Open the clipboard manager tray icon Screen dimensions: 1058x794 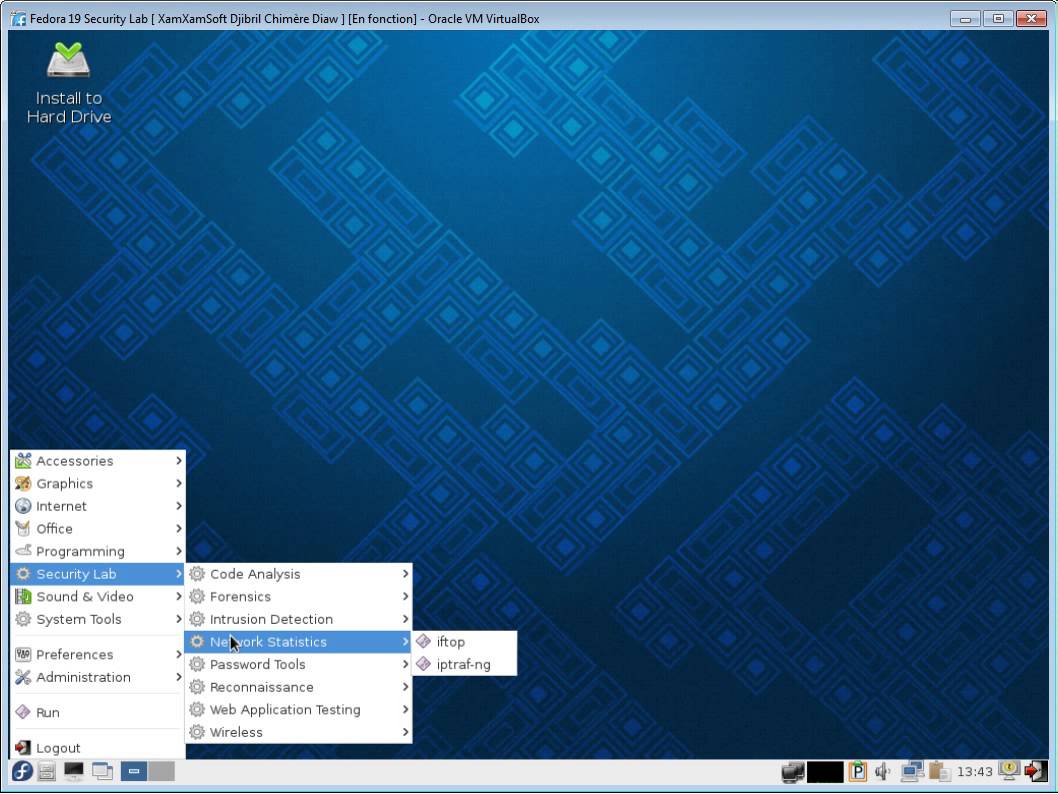tap(939, 771)
